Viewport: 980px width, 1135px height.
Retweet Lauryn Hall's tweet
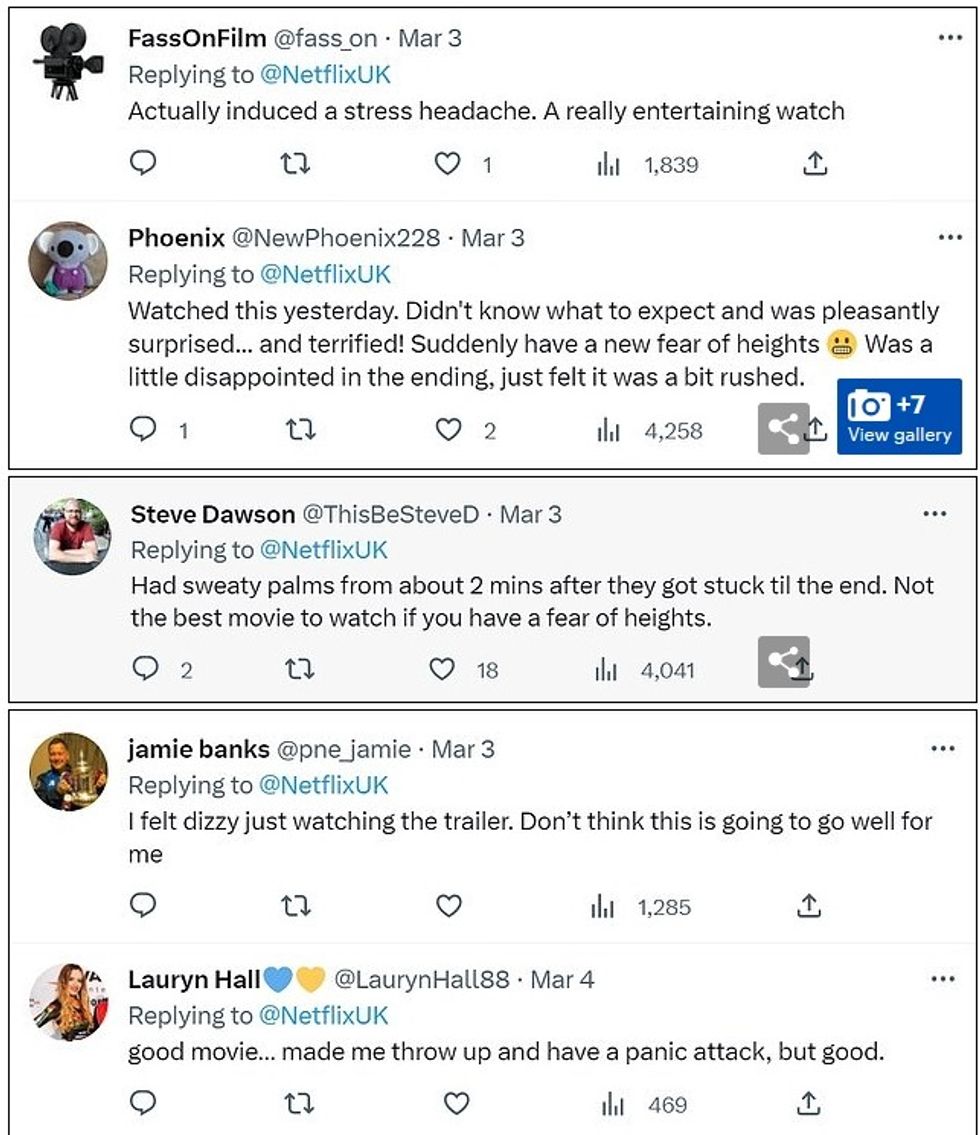(298, 1104)
